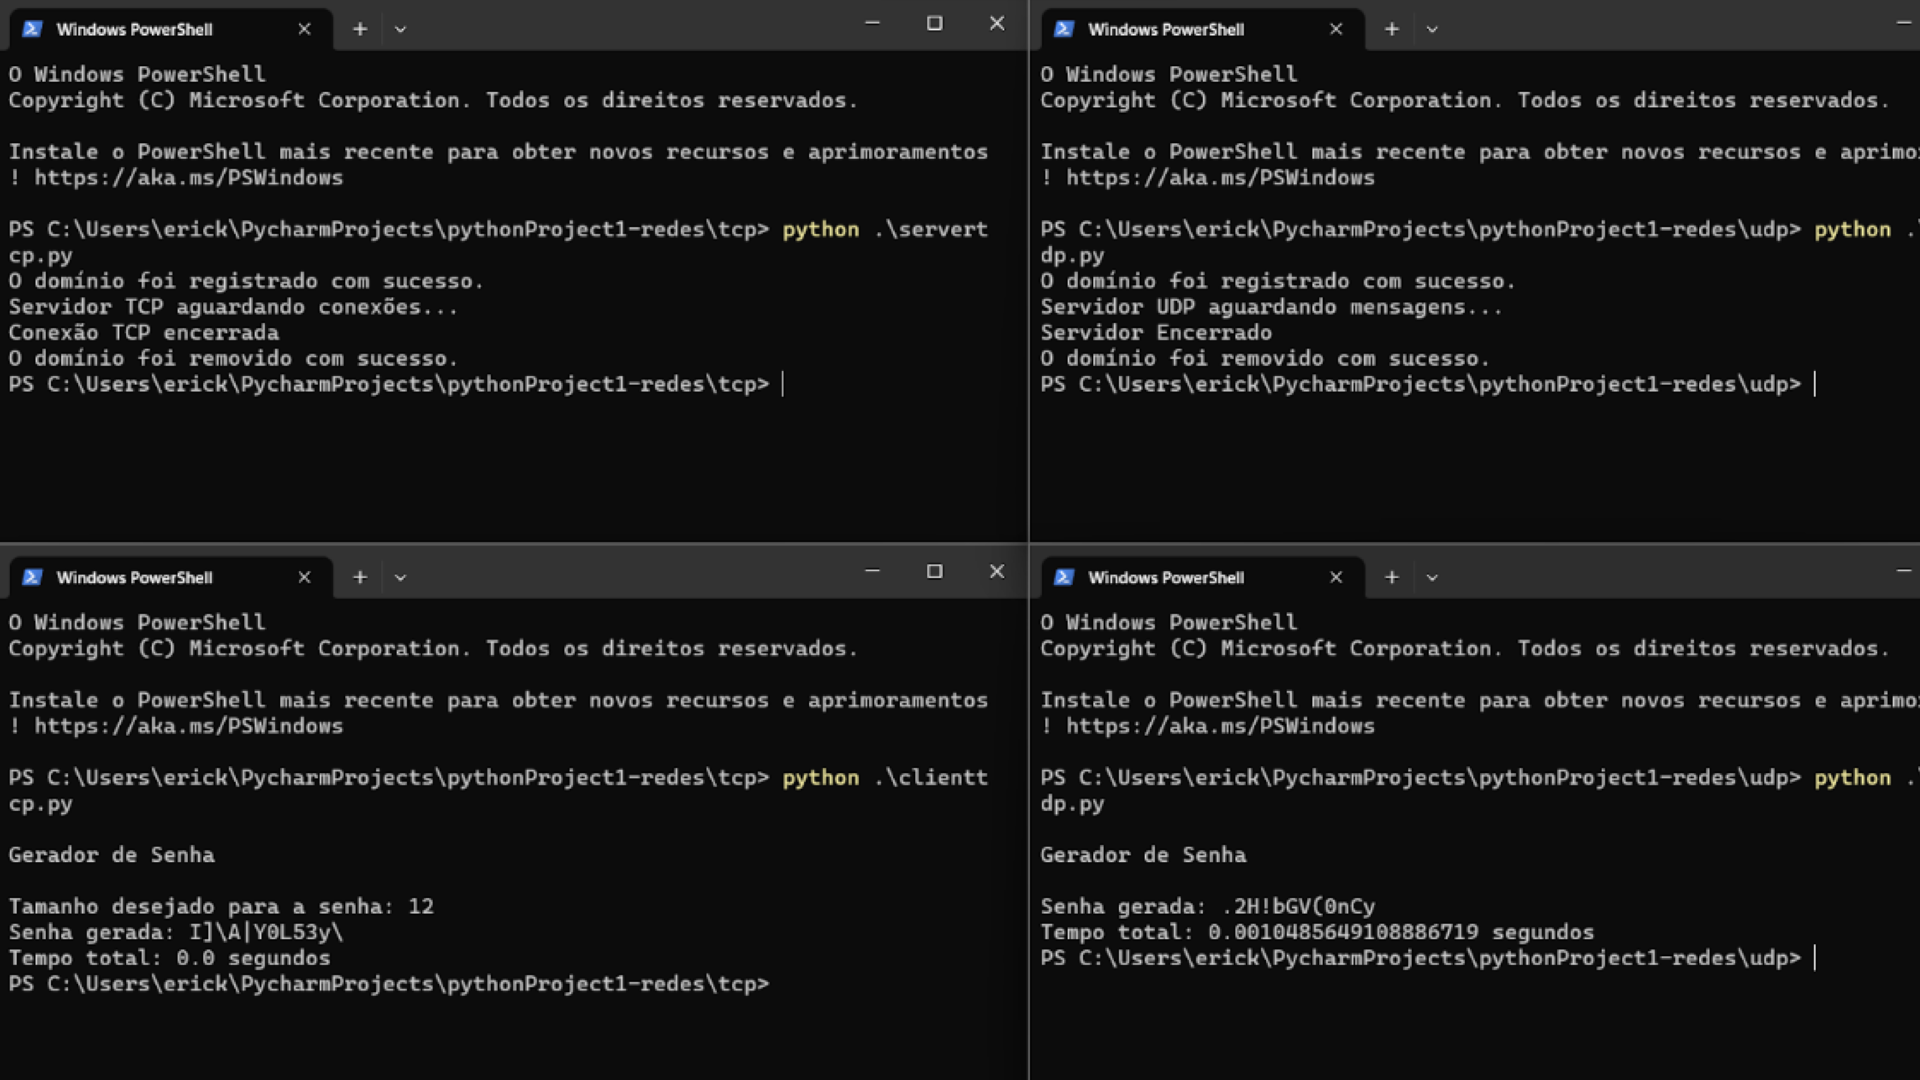The height and width of the screenshot is (1080, 1920).
Task: Click 'O domínio foi registrado com sucesso.' in the TCP server window
Action: (246, 281)
